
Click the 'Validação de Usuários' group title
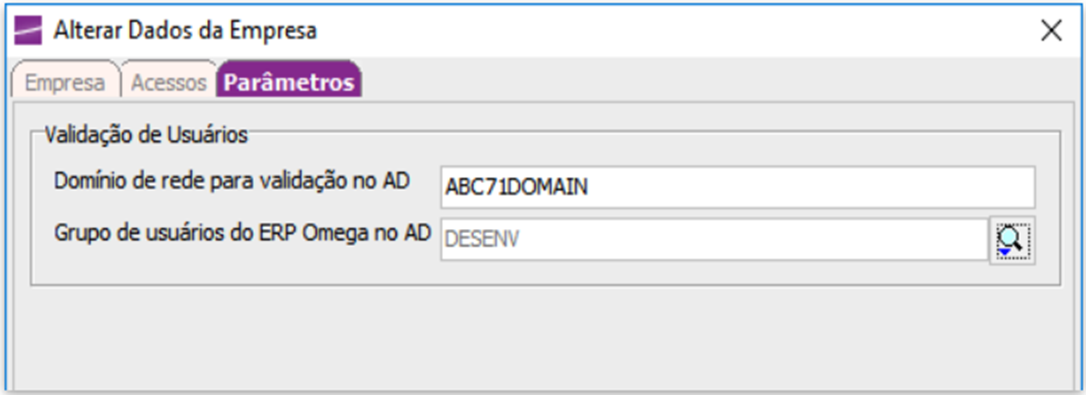click(x=146, y=135)
